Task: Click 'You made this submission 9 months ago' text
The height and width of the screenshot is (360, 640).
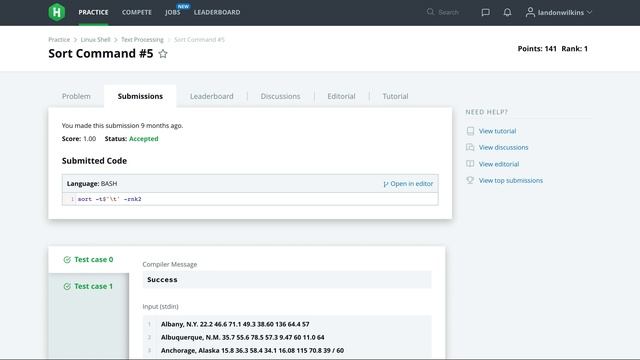Action: click(x=122, y=126)
